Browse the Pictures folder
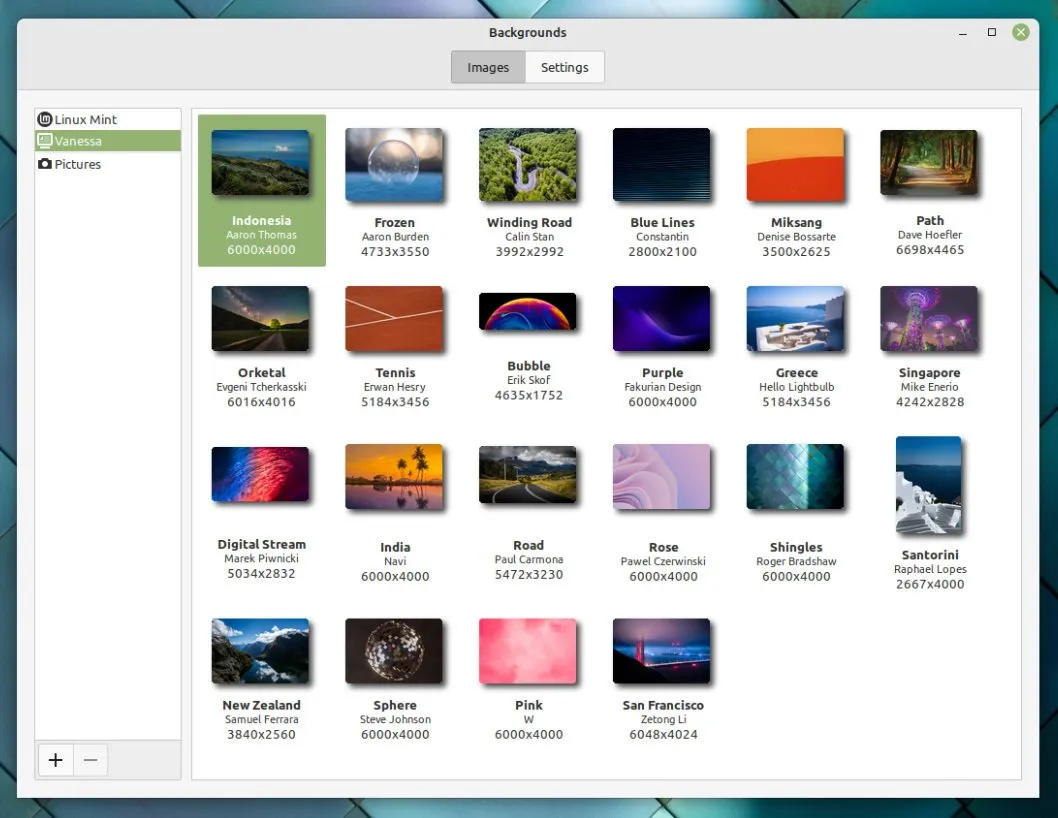 [x=76, y=164]
